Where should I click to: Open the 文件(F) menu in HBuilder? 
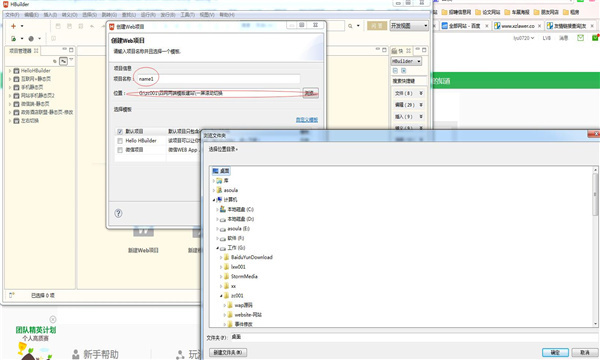point(12,15)
